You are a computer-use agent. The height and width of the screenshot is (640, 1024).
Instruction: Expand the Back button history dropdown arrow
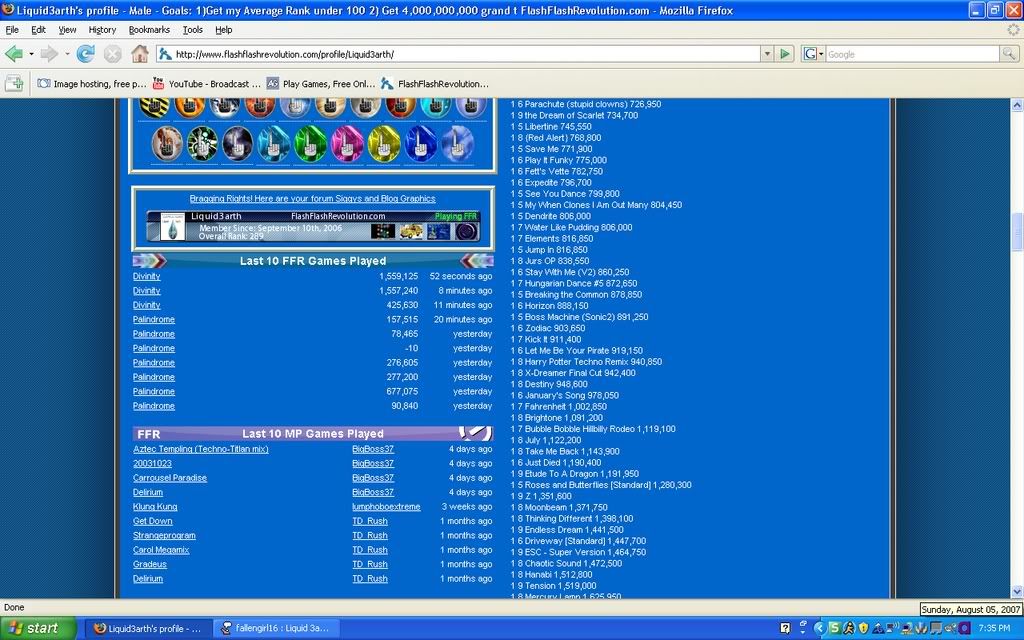tap(31, 54)
